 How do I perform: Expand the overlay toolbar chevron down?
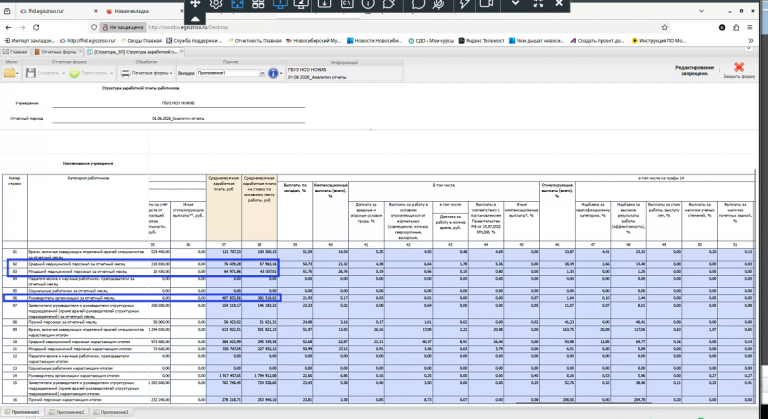point(515,3)
